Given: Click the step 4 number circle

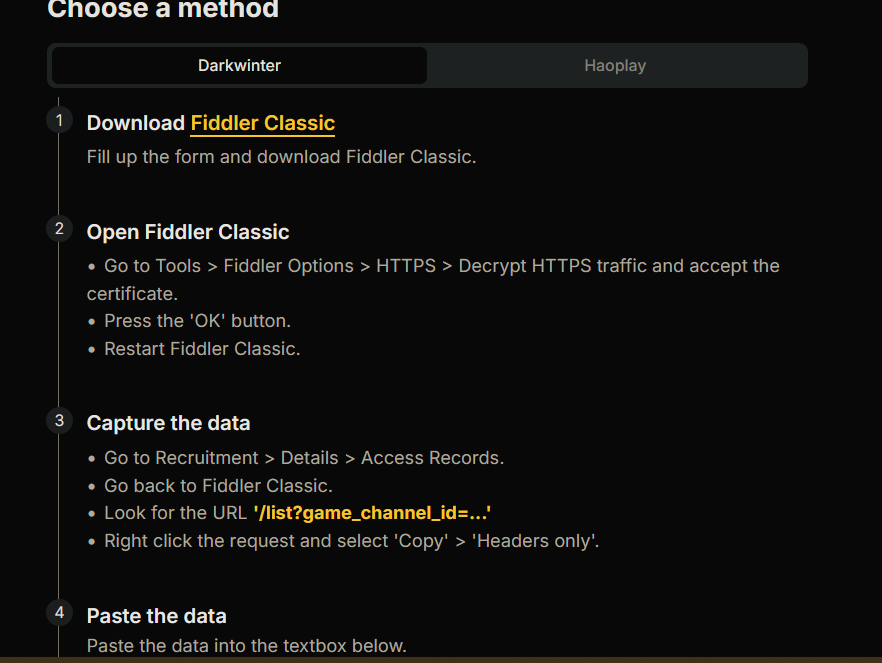Looking at the screenshot, I should [x=60, y=613].
